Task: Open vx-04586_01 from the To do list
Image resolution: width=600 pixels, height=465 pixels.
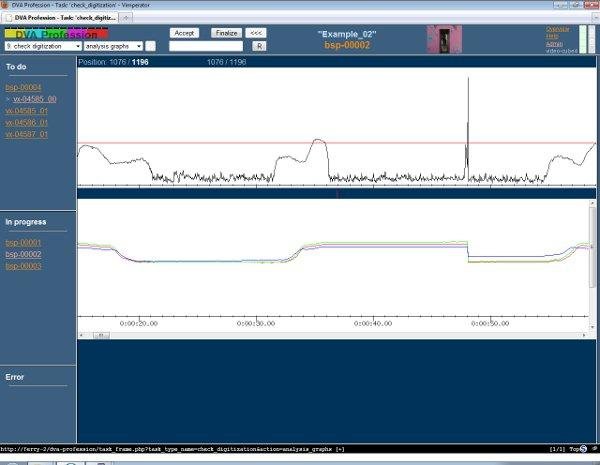Action: tap(26, 122)
